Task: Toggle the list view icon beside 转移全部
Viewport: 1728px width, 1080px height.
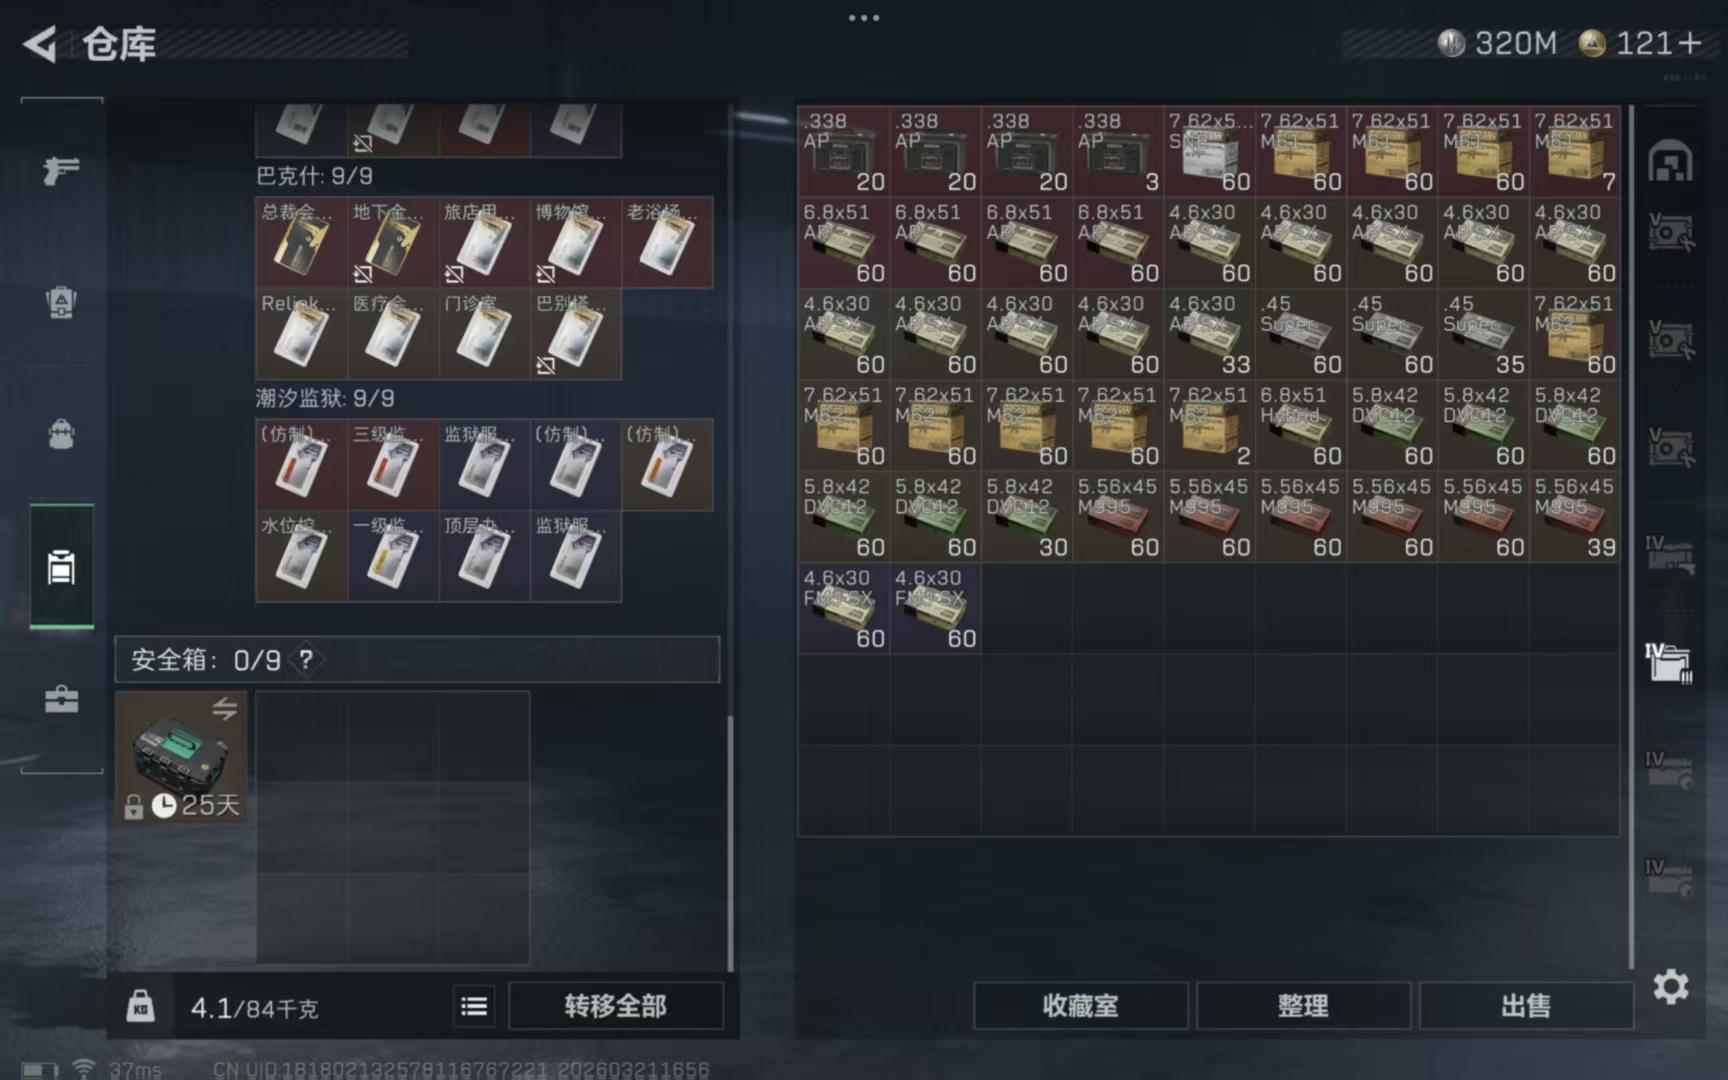Action: [x=474, y=1006]
